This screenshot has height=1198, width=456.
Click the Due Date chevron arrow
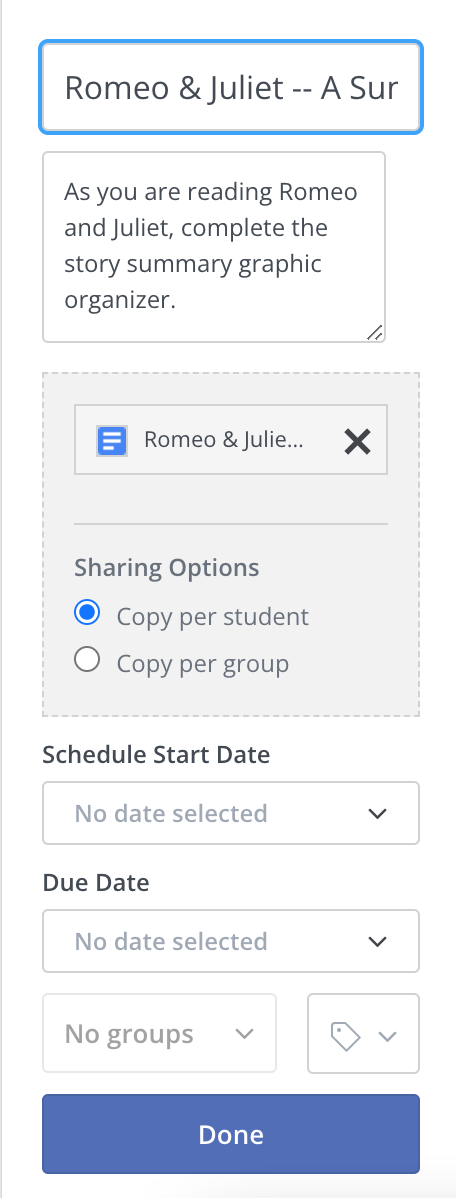tap(377, 941)
